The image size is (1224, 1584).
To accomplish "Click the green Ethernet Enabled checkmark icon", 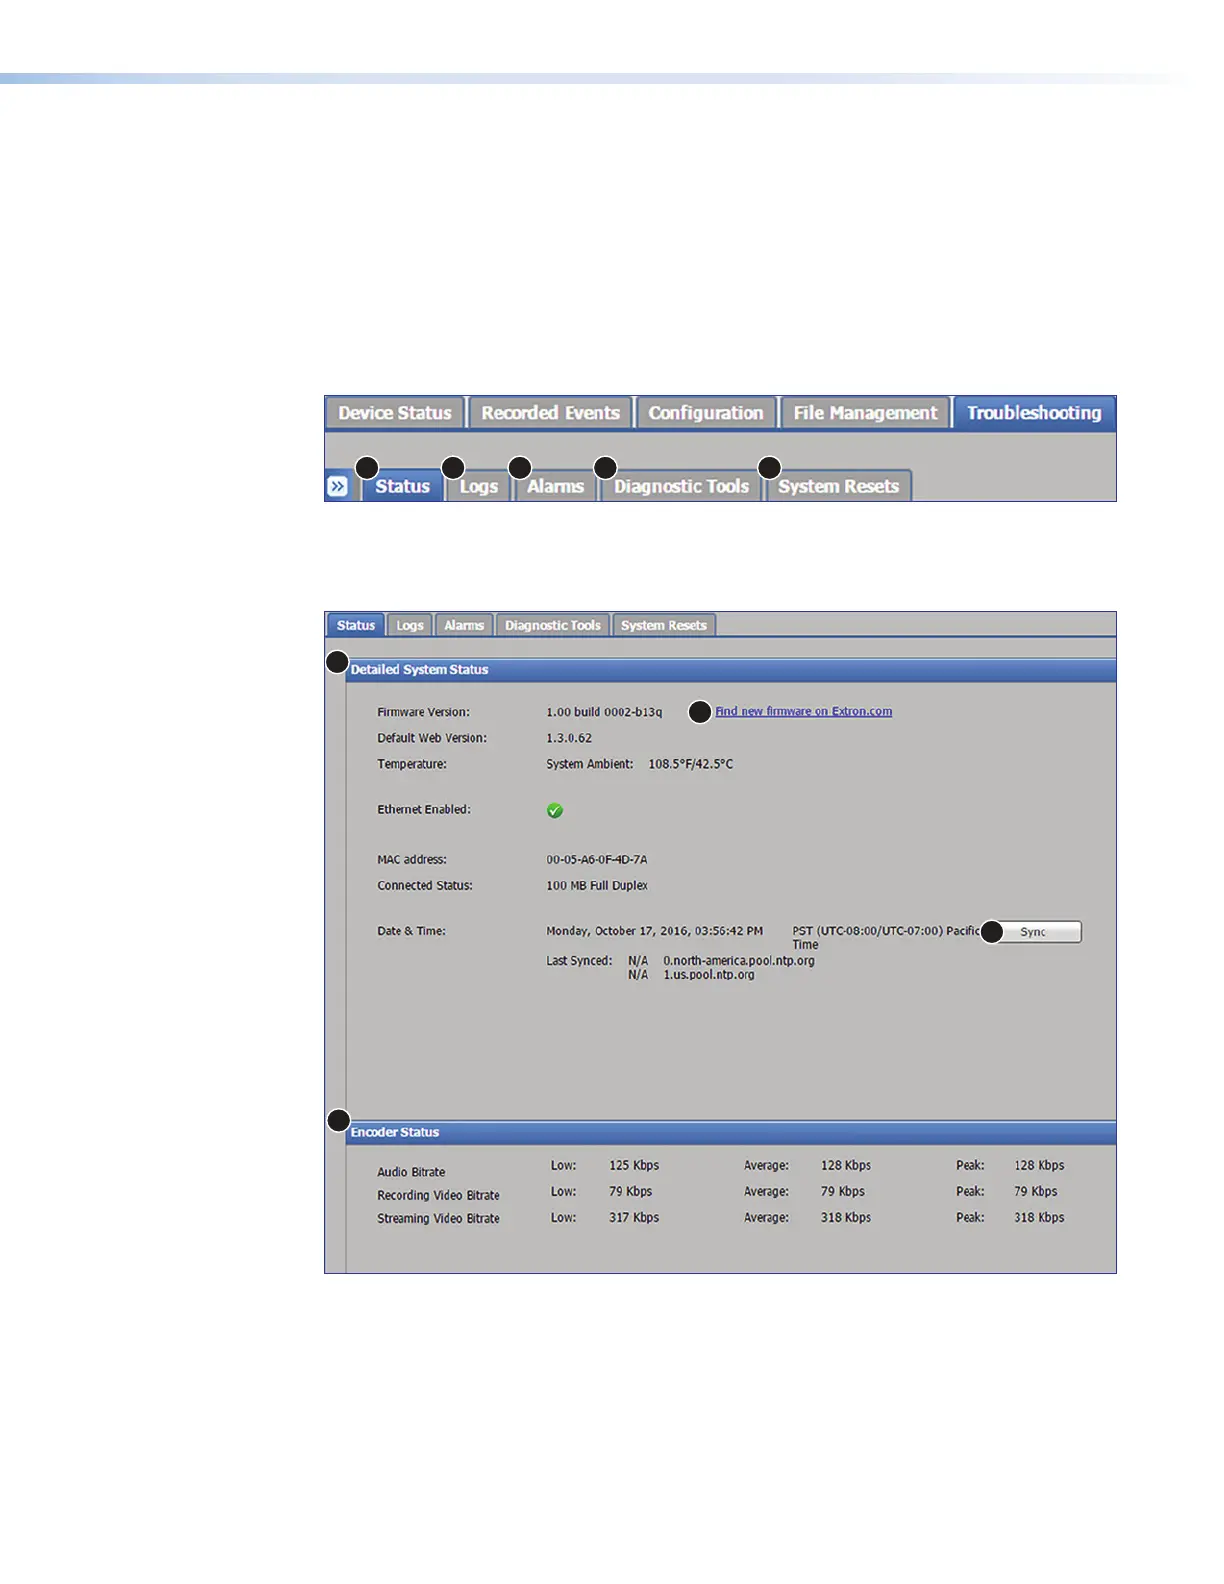I will coord(555,810).
